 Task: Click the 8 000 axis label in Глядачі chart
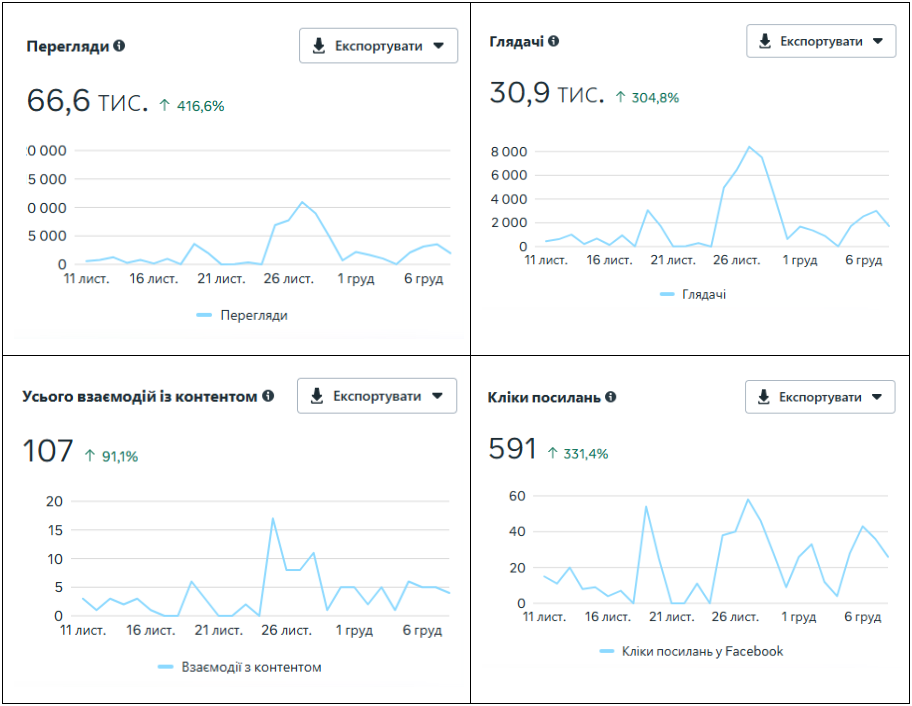click(508, 152)
